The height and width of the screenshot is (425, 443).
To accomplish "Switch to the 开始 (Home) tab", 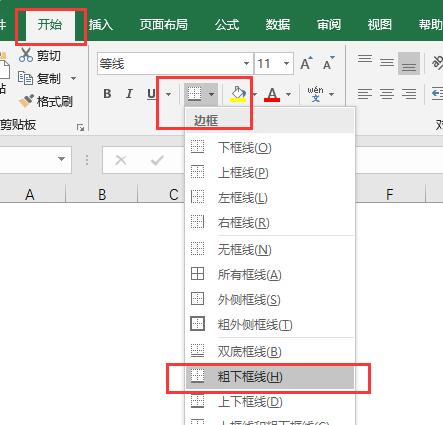I will click(50, 25).
